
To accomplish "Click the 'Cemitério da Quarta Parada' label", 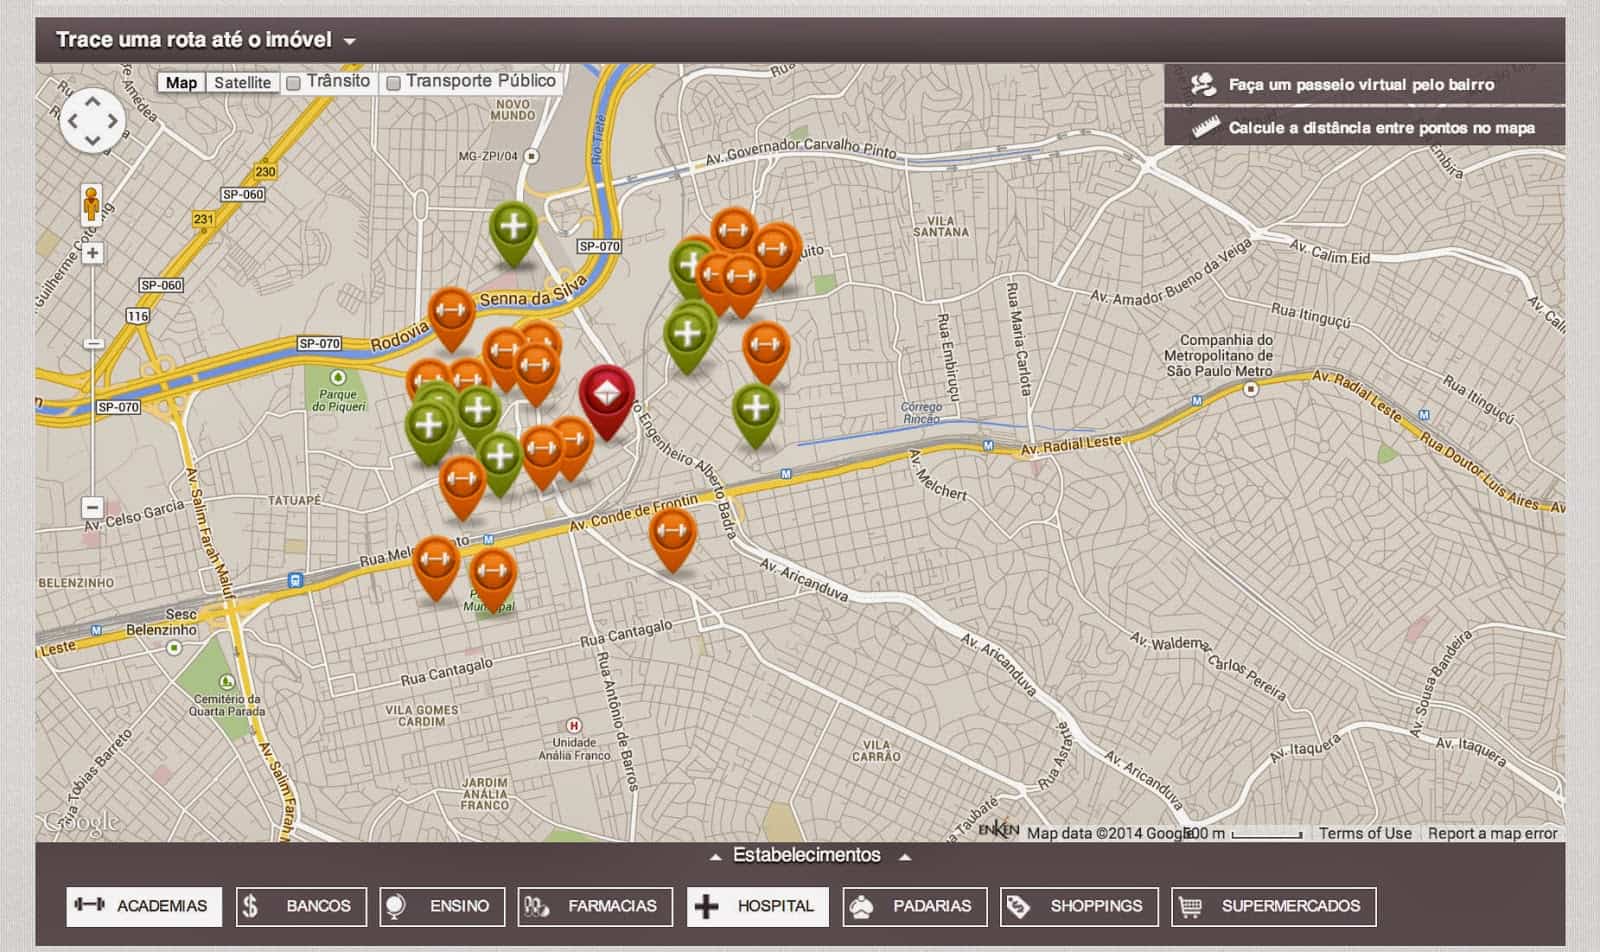I will [228, 705].
